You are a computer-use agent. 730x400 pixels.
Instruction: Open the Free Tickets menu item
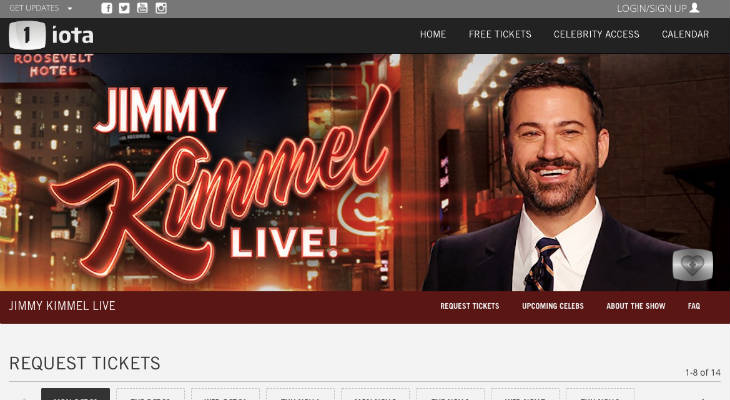500,34
